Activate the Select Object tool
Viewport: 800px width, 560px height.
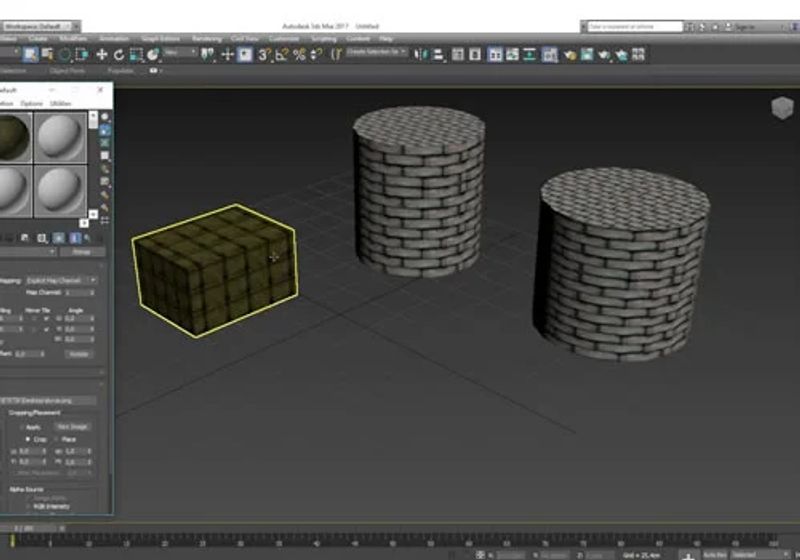coord(30,54)
